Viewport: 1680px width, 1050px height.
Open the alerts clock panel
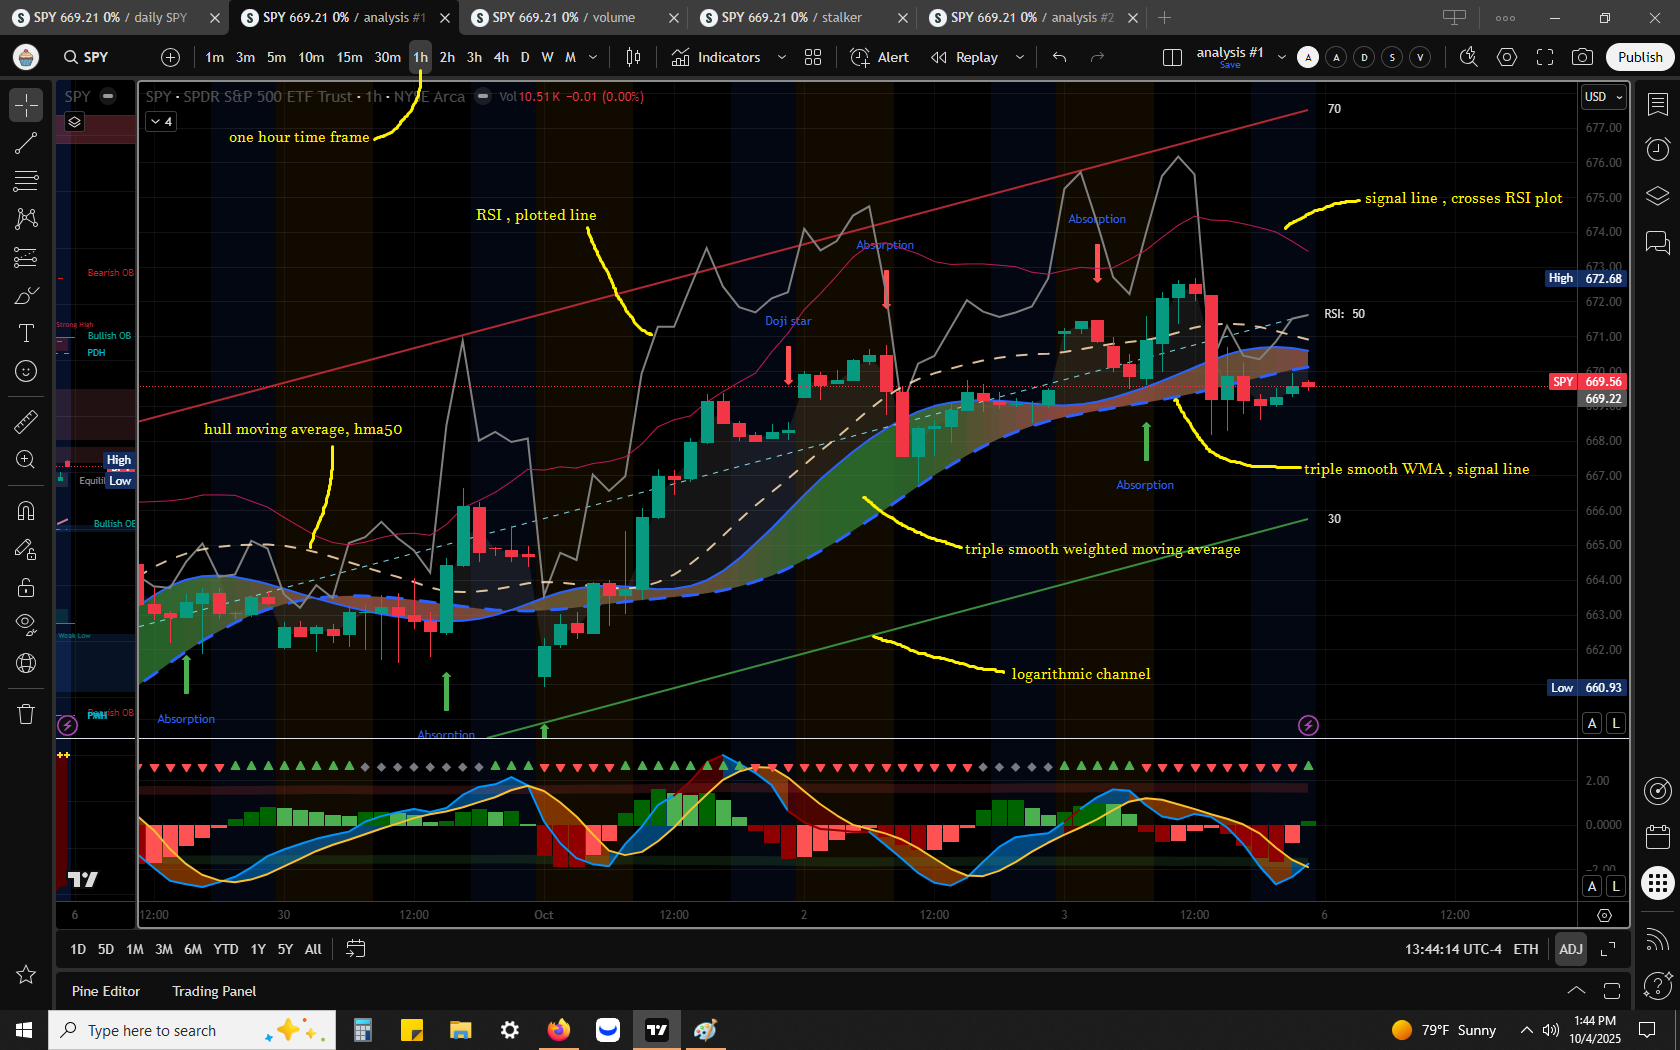pos(1658,150)
